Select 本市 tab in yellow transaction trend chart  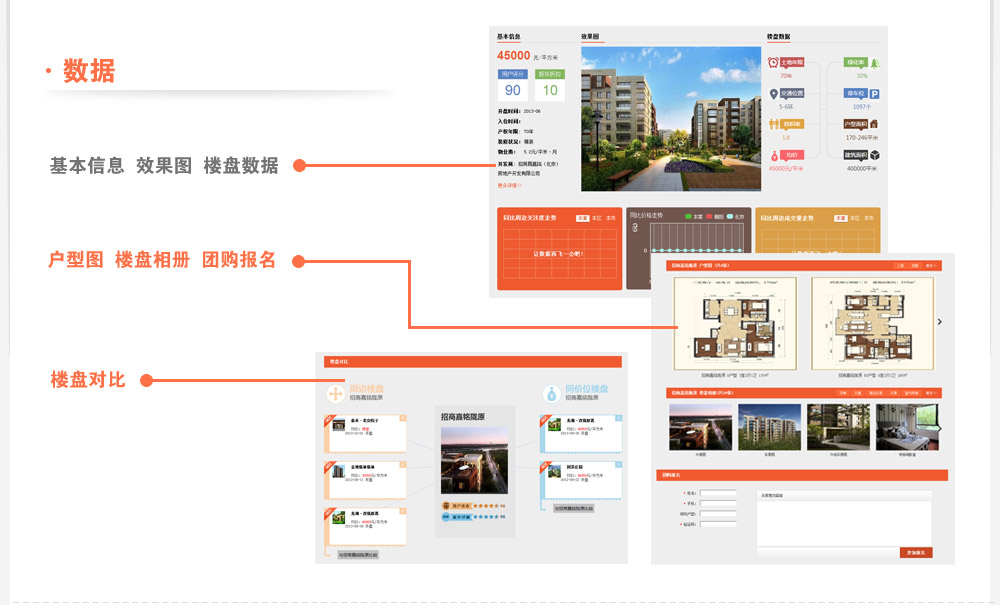tap(869, 217)
